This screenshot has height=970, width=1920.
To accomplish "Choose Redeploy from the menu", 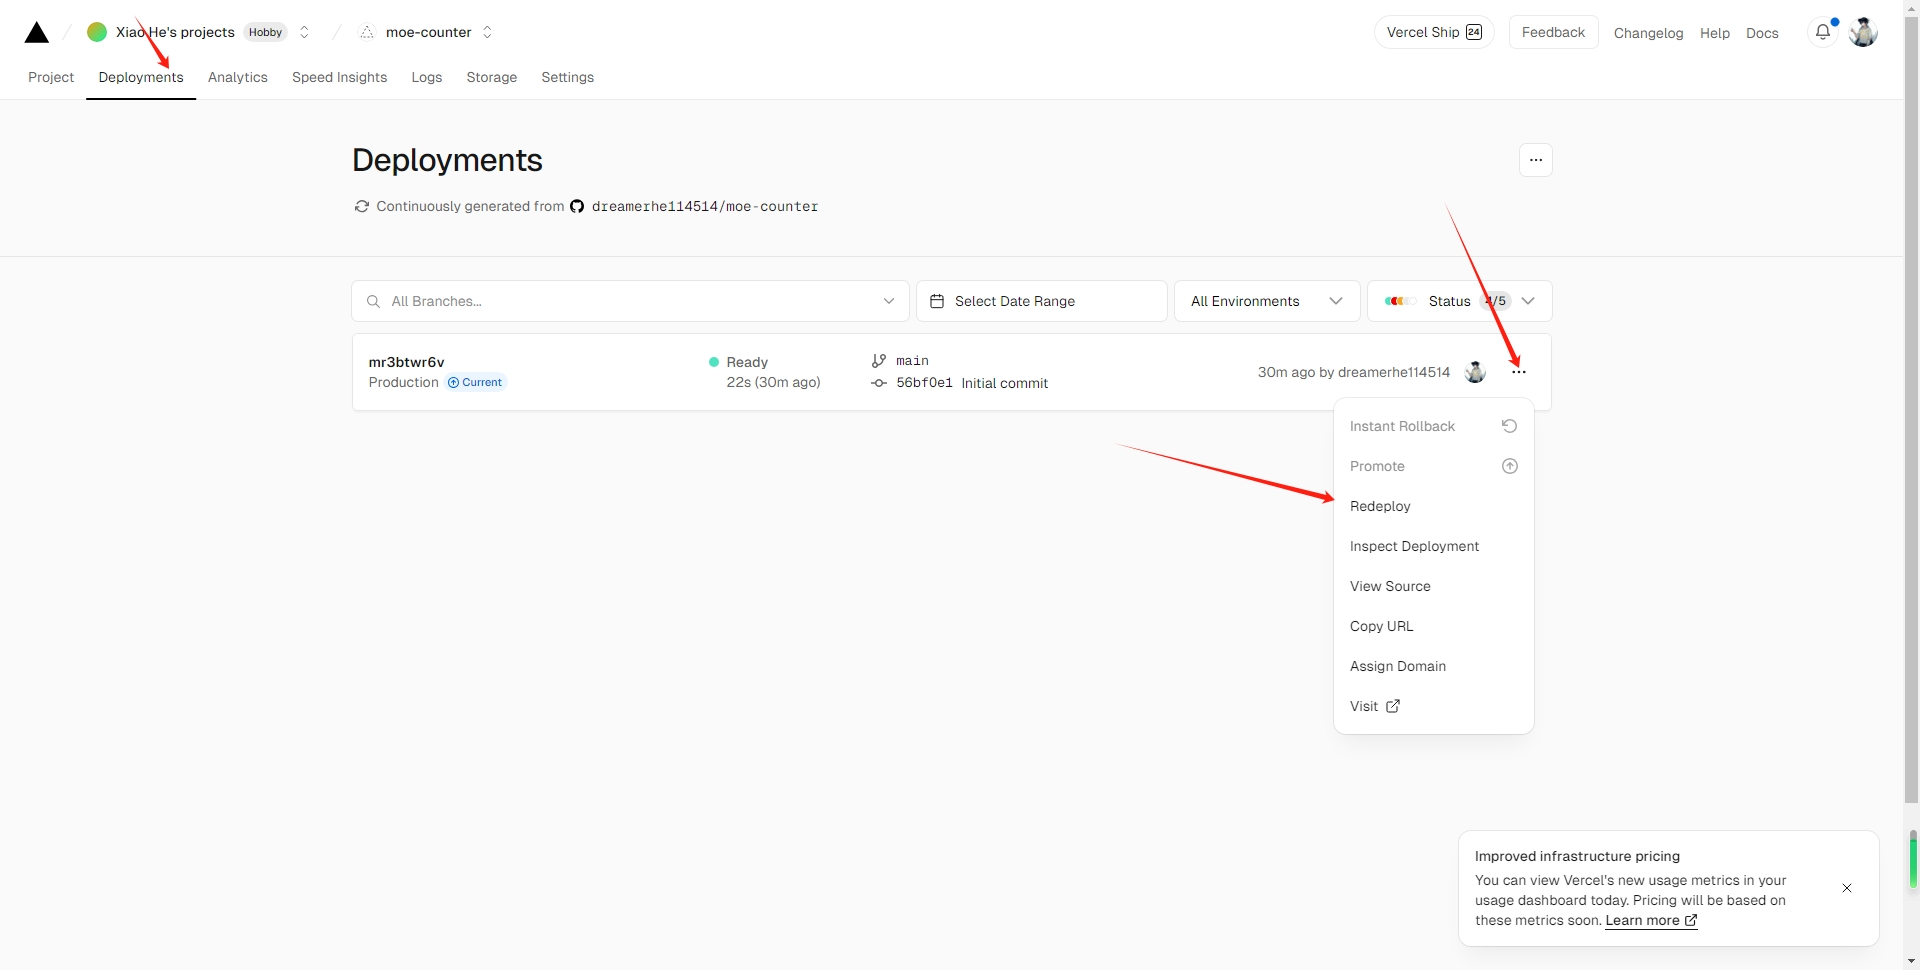I will point(1434,506).
